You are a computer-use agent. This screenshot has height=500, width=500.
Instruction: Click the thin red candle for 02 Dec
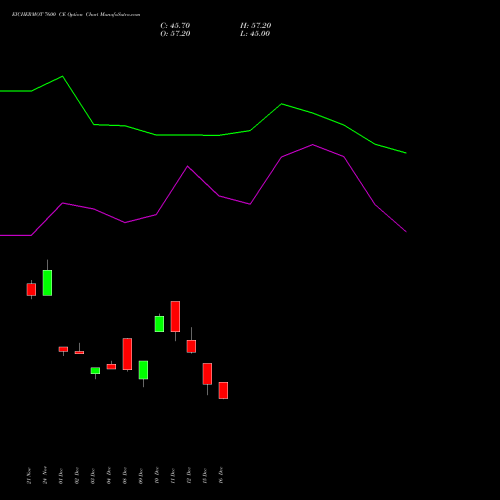coord(79,352)
